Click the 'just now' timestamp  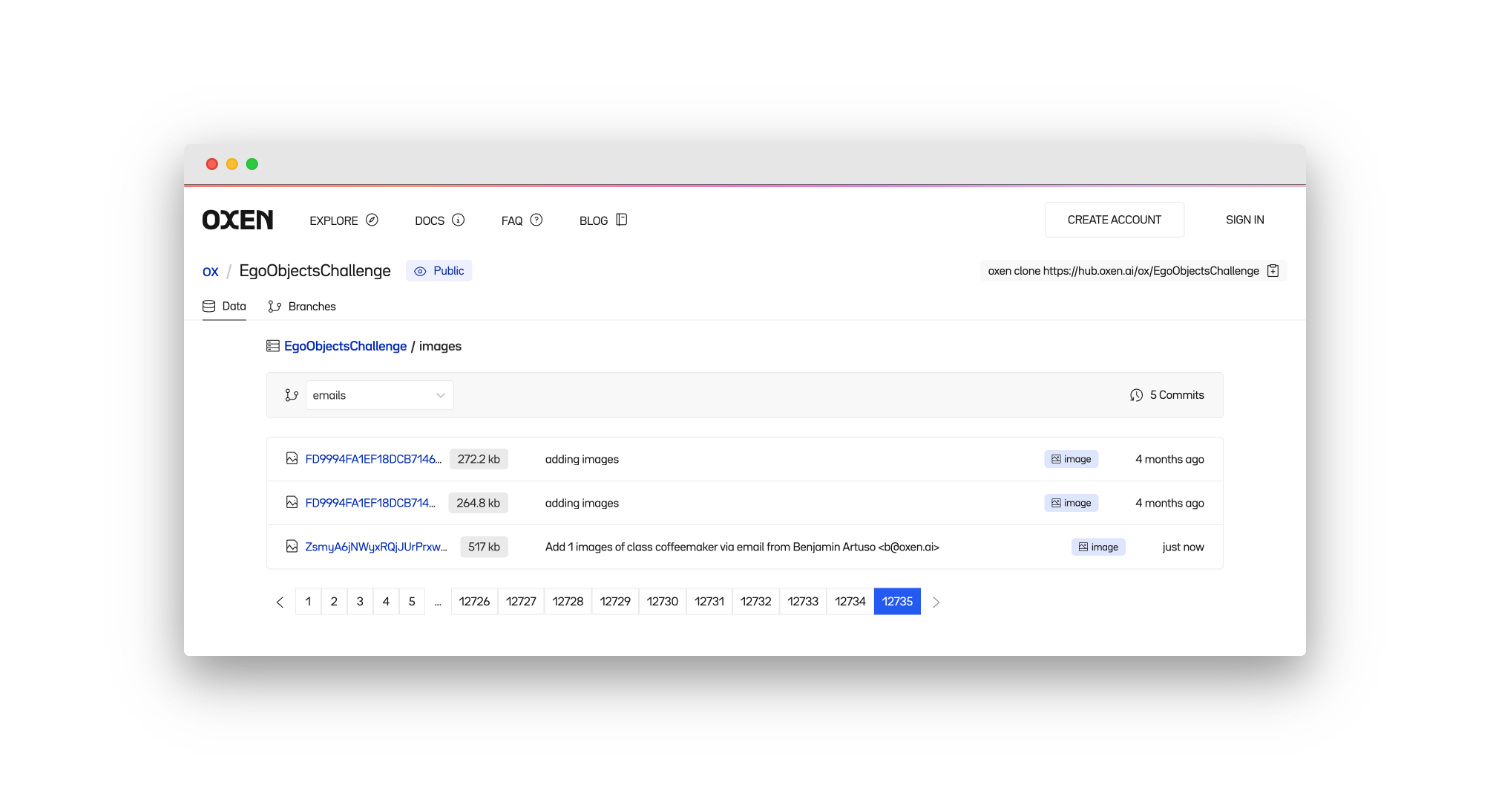coord(1183,547)
